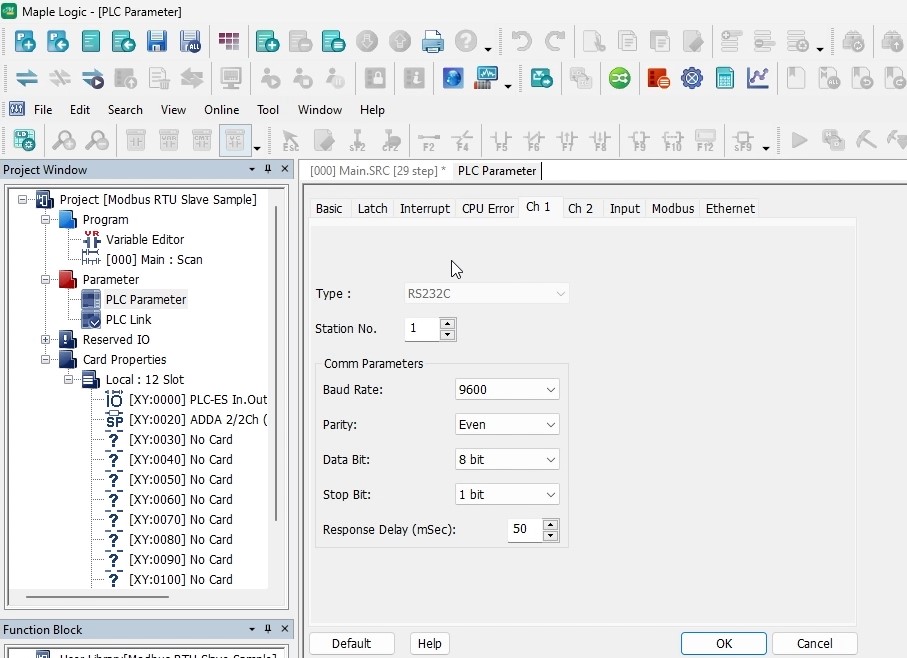The height and width of the screenshot is (658, 907).
Task: Click the red and purple grid toolbar icon
Action: 229,42
